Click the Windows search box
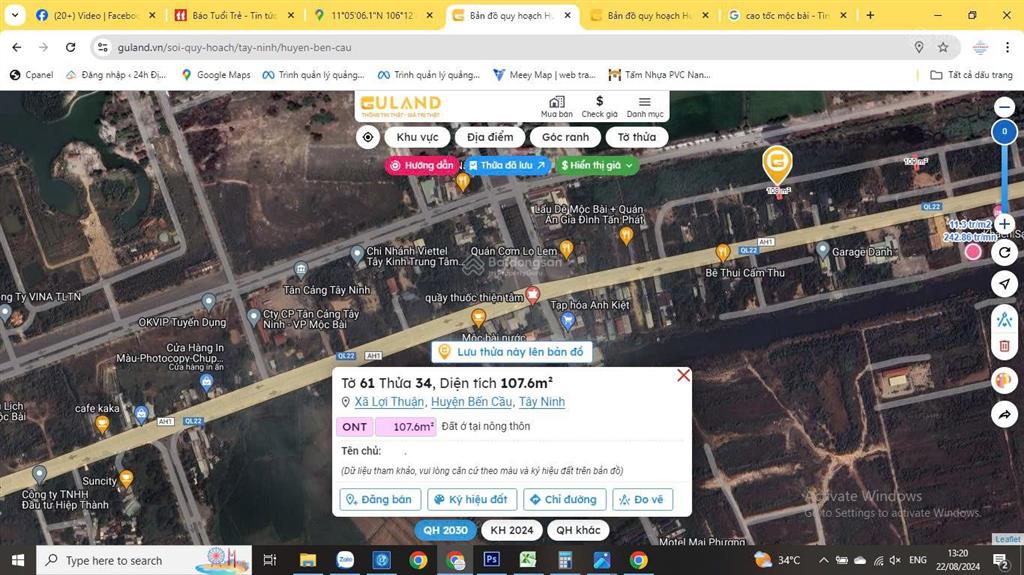 (x=144, y=560)
